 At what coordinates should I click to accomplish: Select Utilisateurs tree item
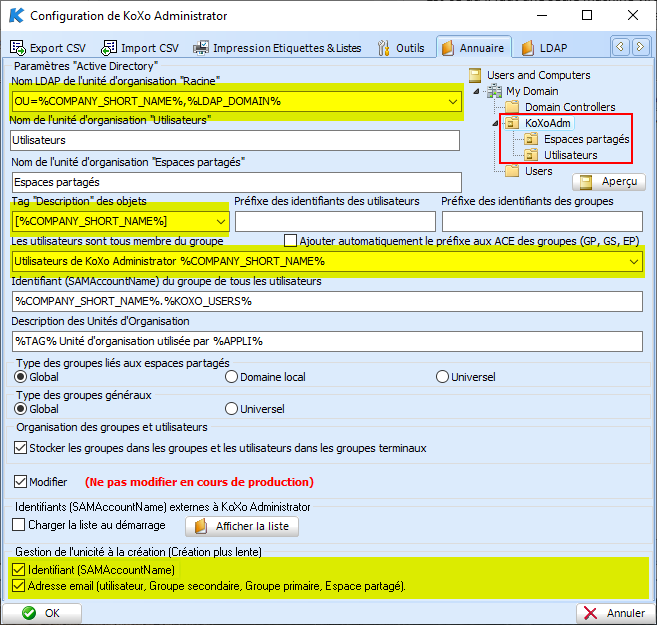(570, 155)
